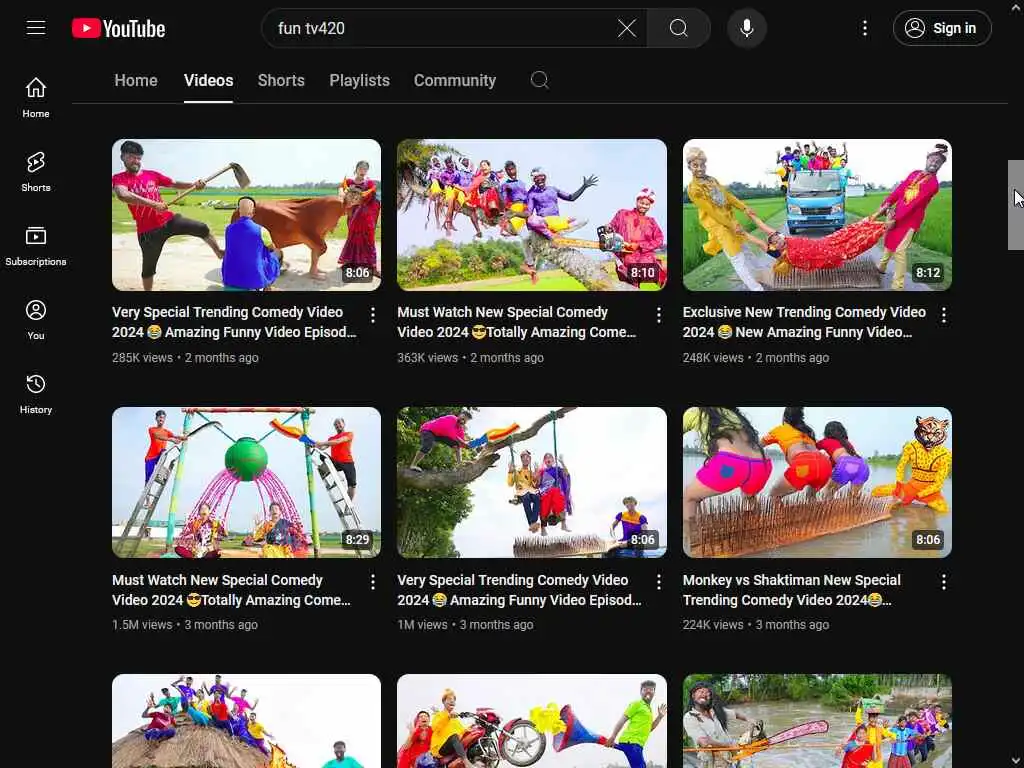Clear the search text with X icon
Screen dimensions: 1024x768
[627, 28]
